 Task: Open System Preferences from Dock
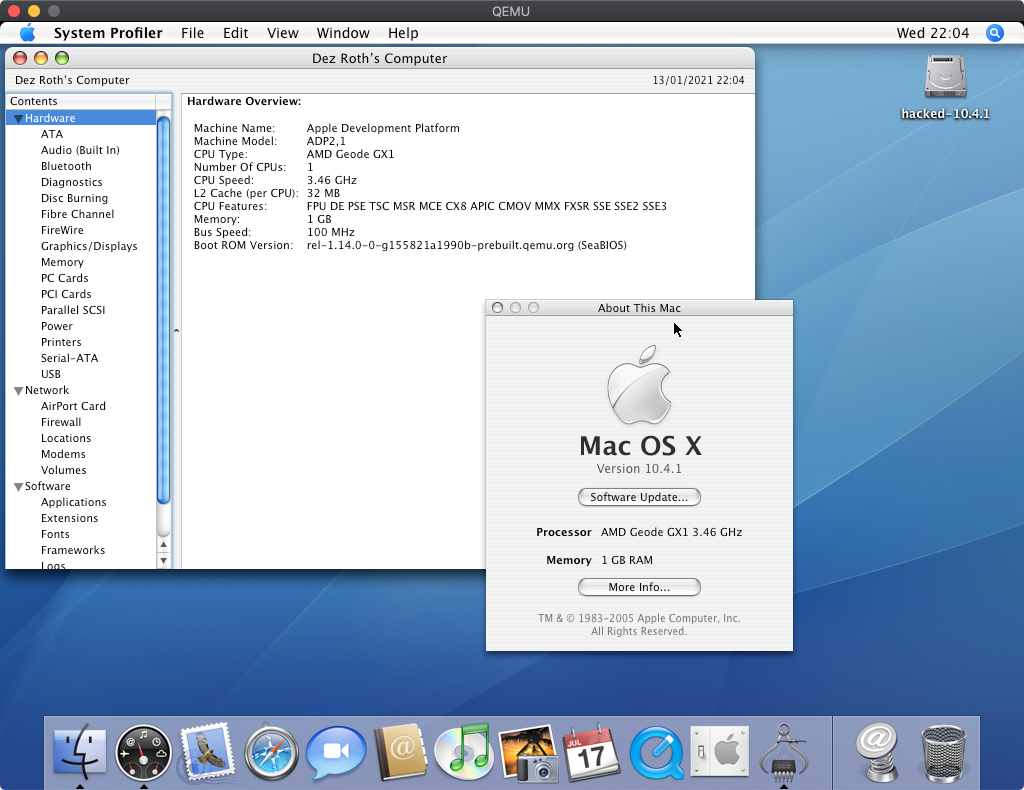[720, 752]
